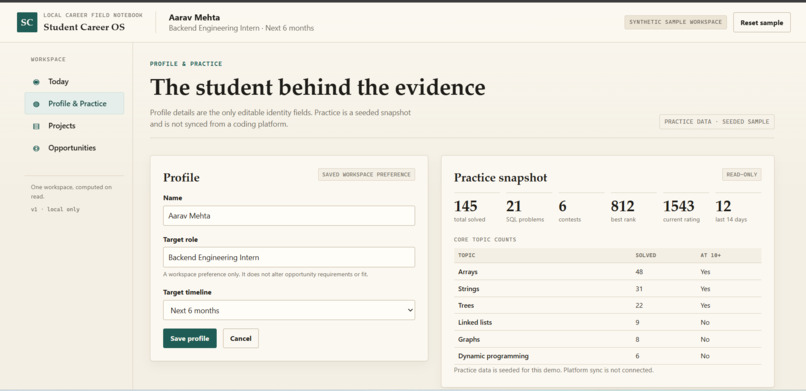Click the AT 10+ column header
This screenshot has width=806, height=391.
[710, 255]
